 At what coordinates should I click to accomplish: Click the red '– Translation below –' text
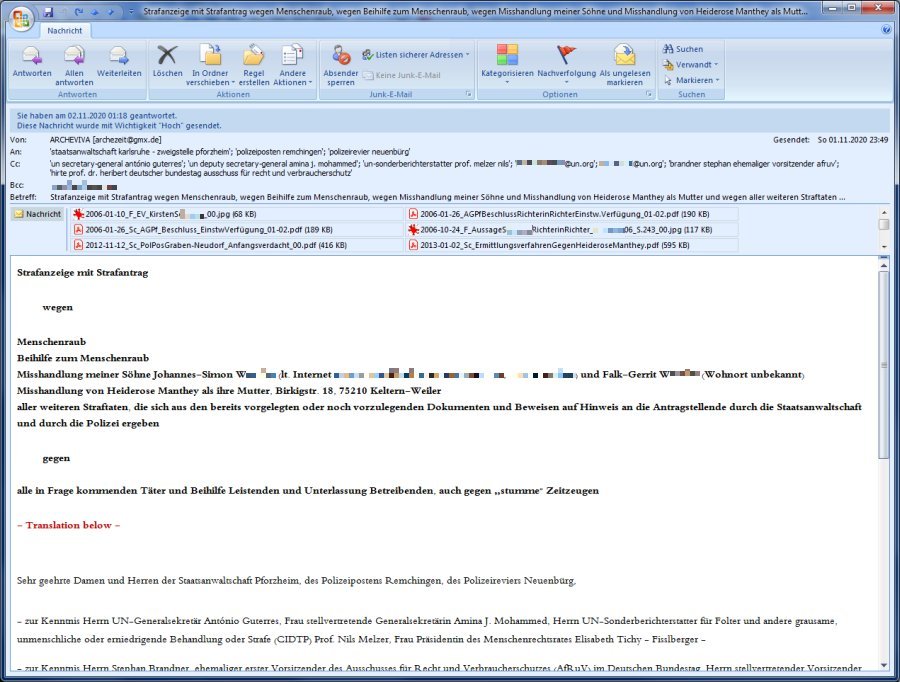click(68, 525)
